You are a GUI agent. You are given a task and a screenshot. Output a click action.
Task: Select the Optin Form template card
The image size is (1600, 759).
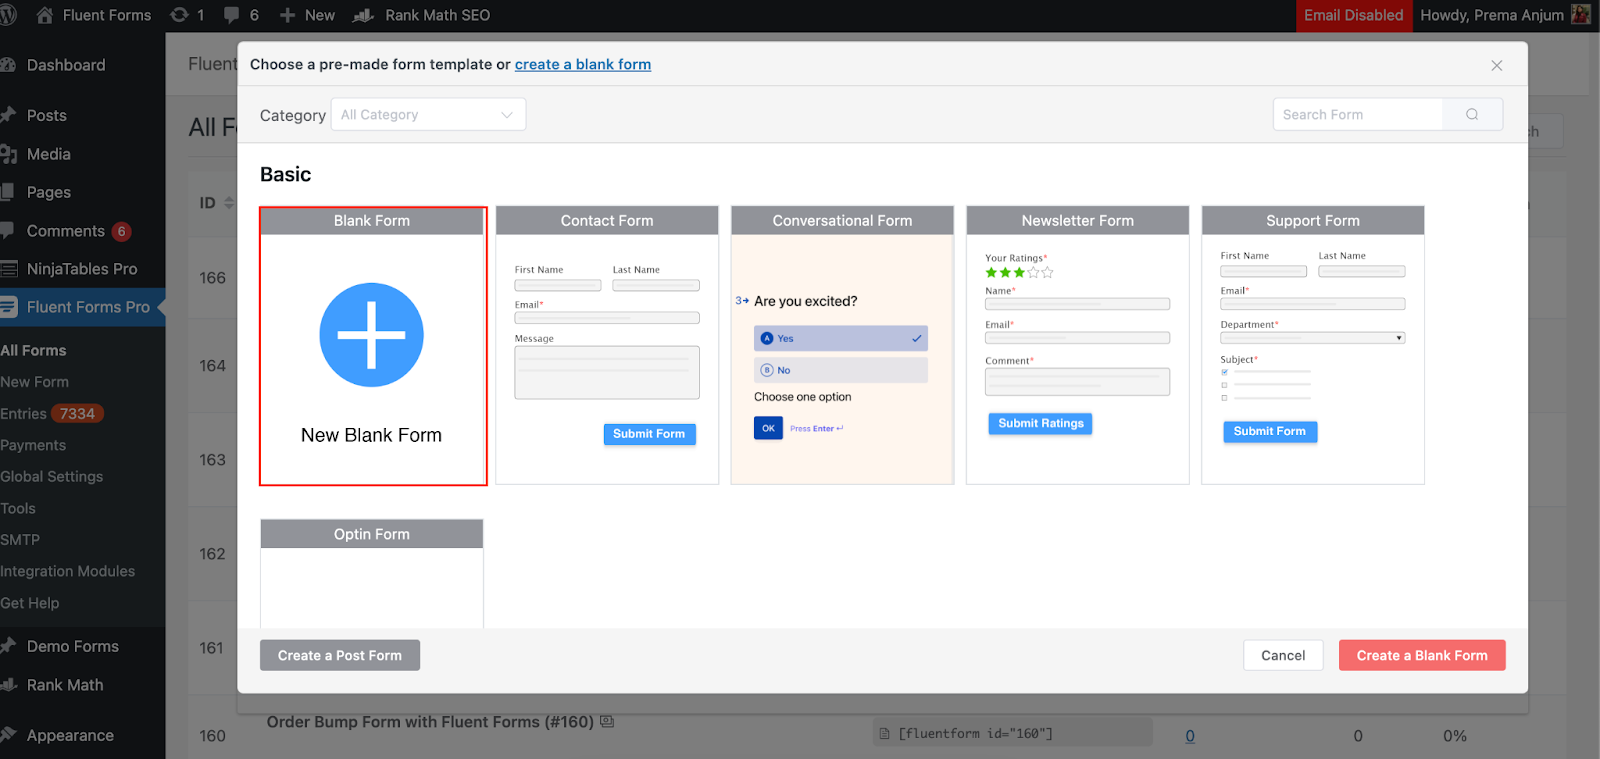pyautogui.click(x=372, y=574)
